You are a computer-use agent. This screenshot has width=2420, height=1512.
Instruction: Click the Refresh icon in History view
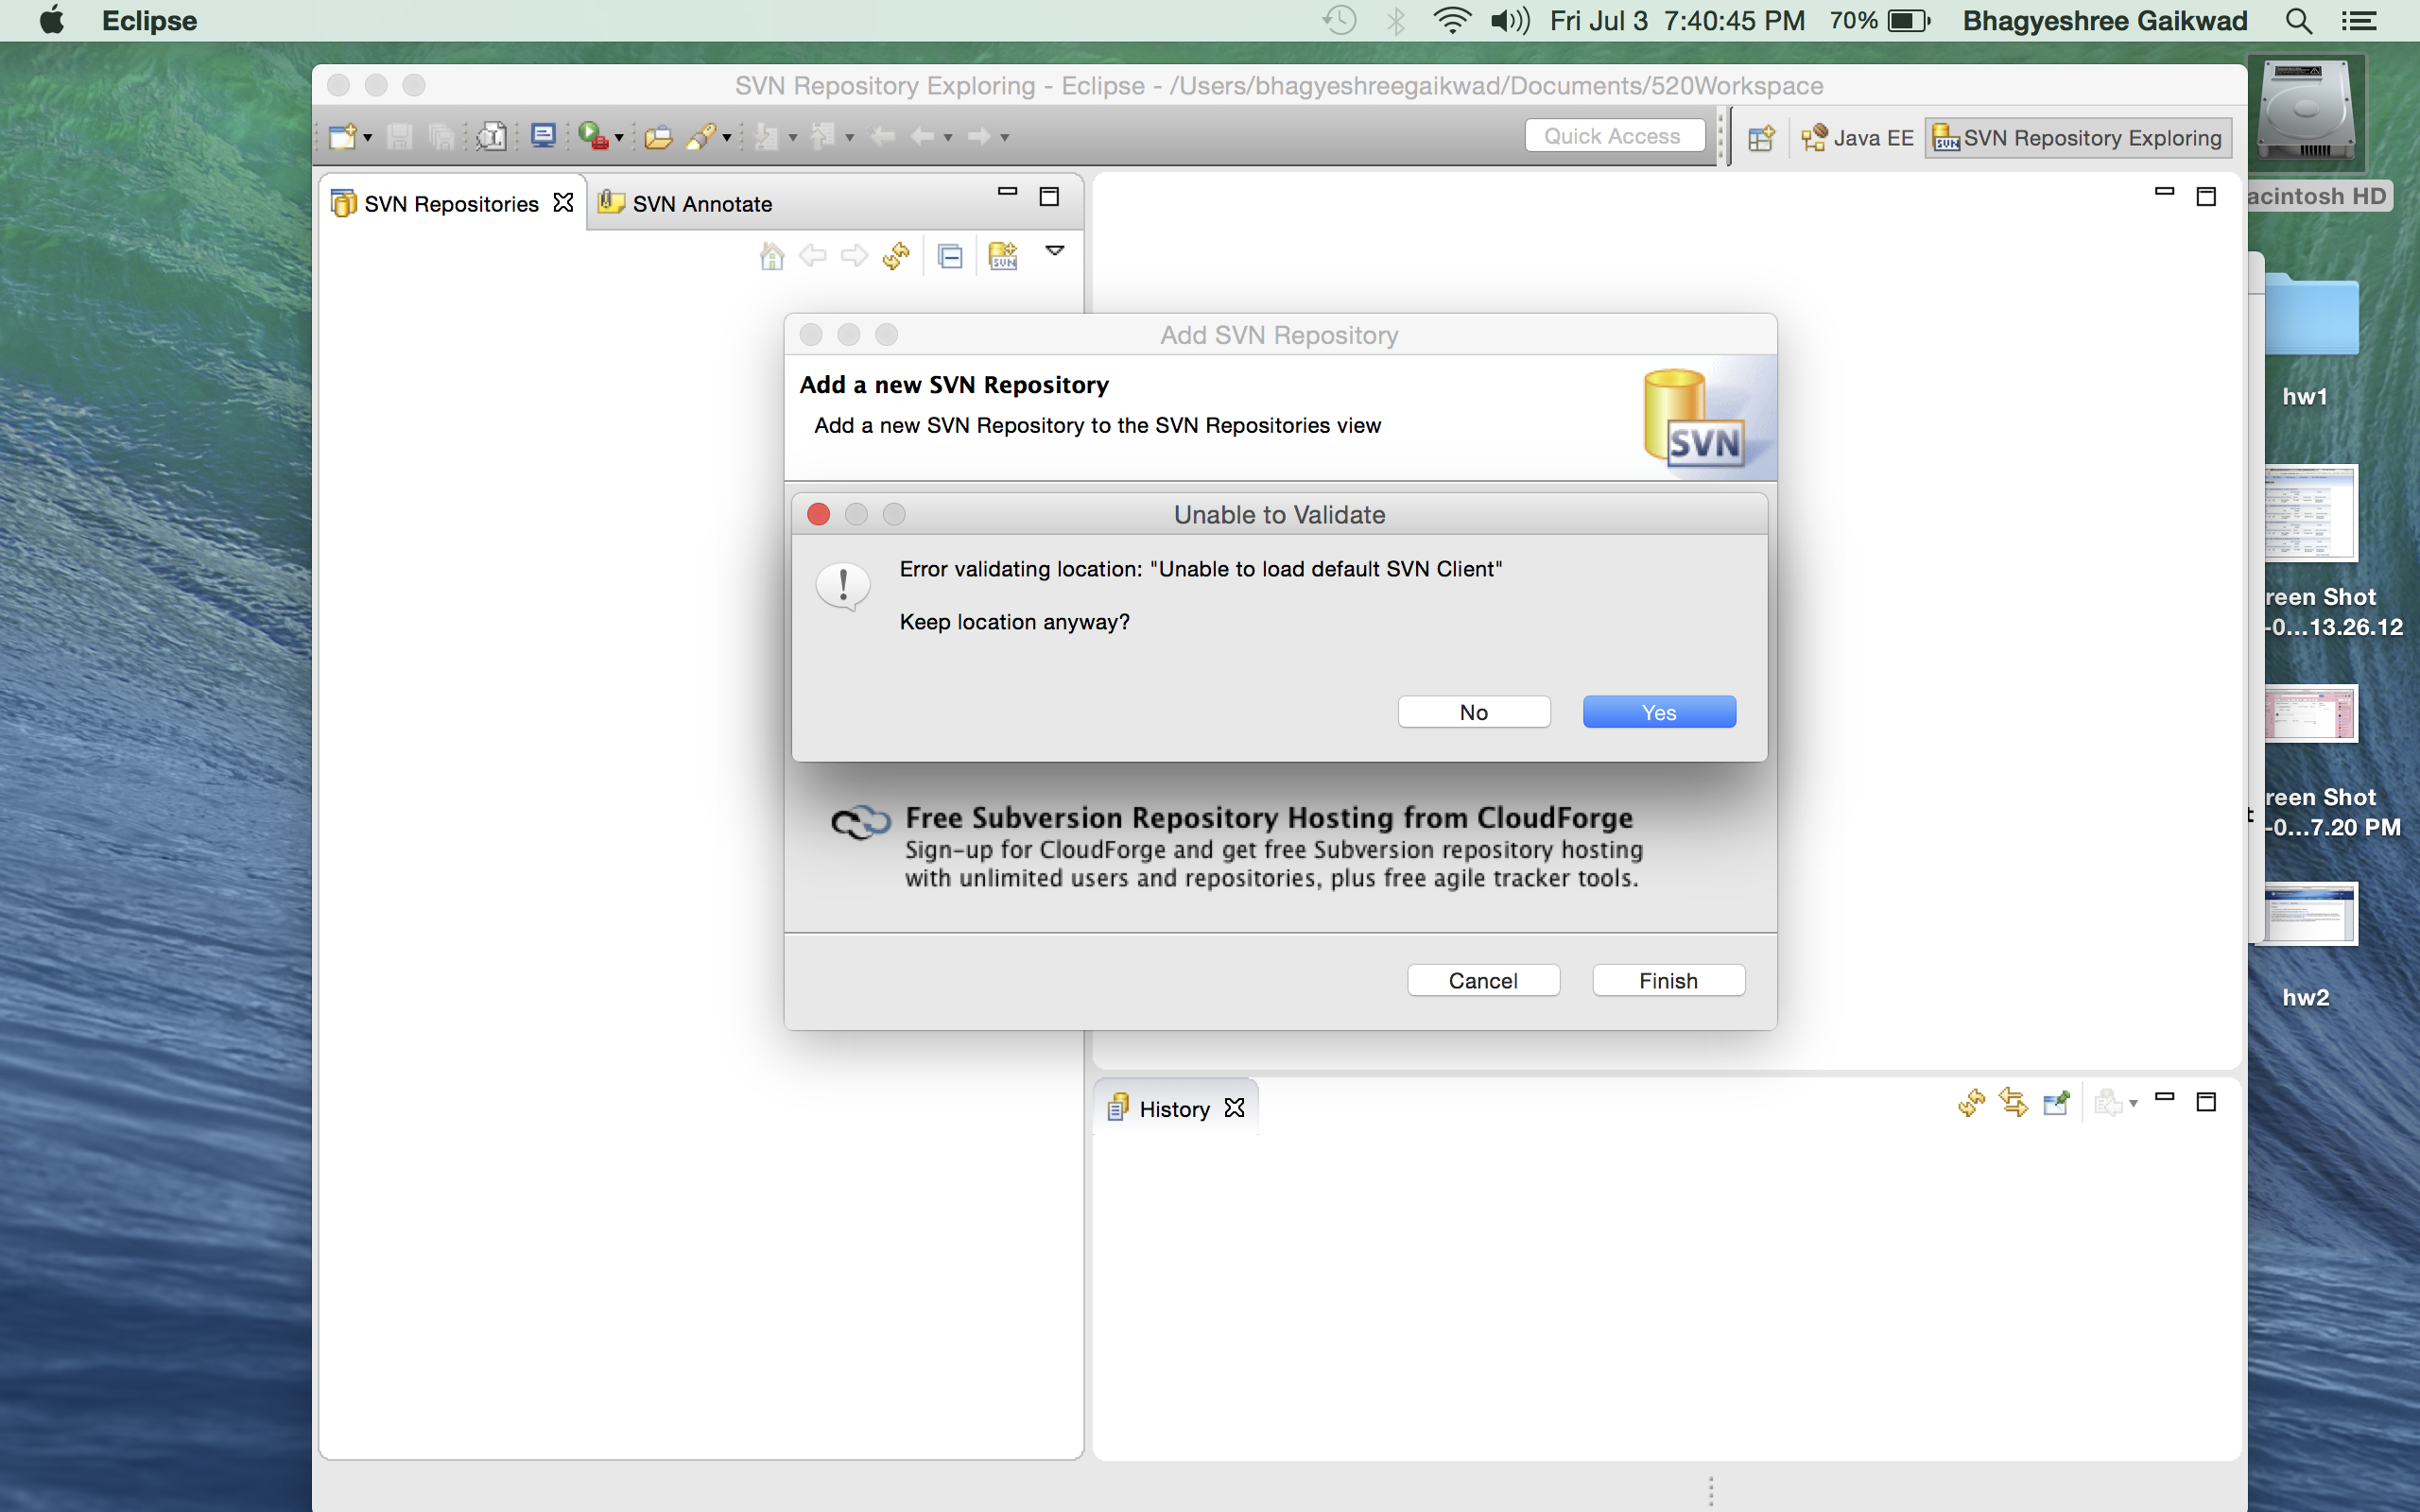point(1971,1102)
